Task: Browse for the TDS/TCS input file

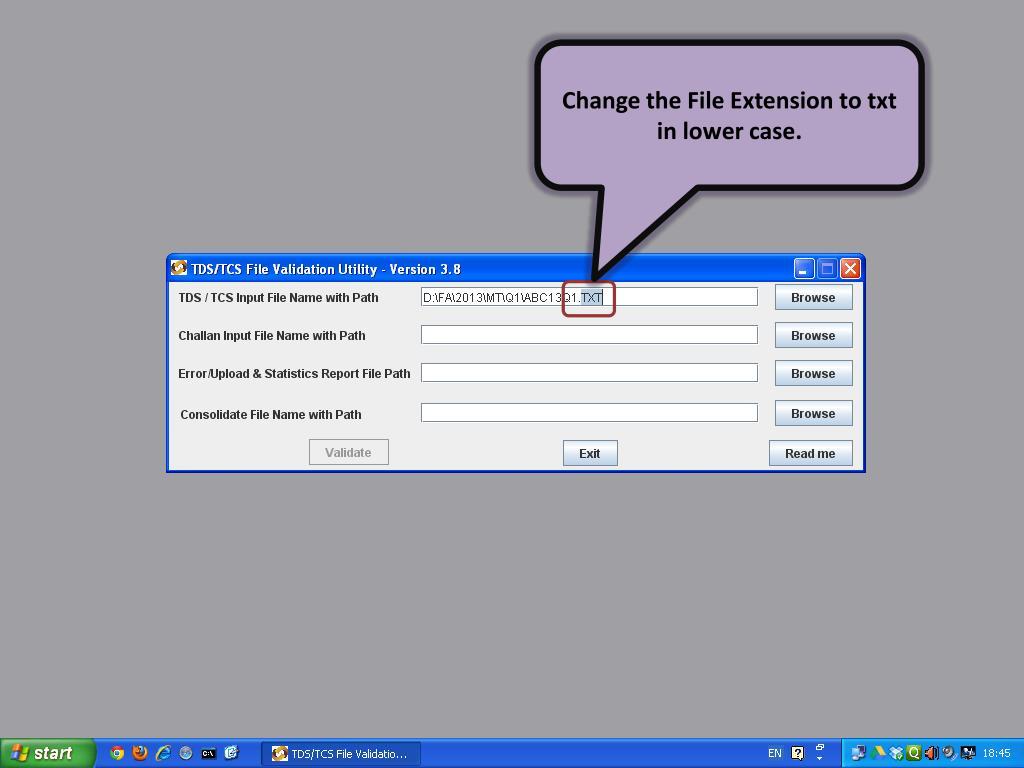Action: 813,297
